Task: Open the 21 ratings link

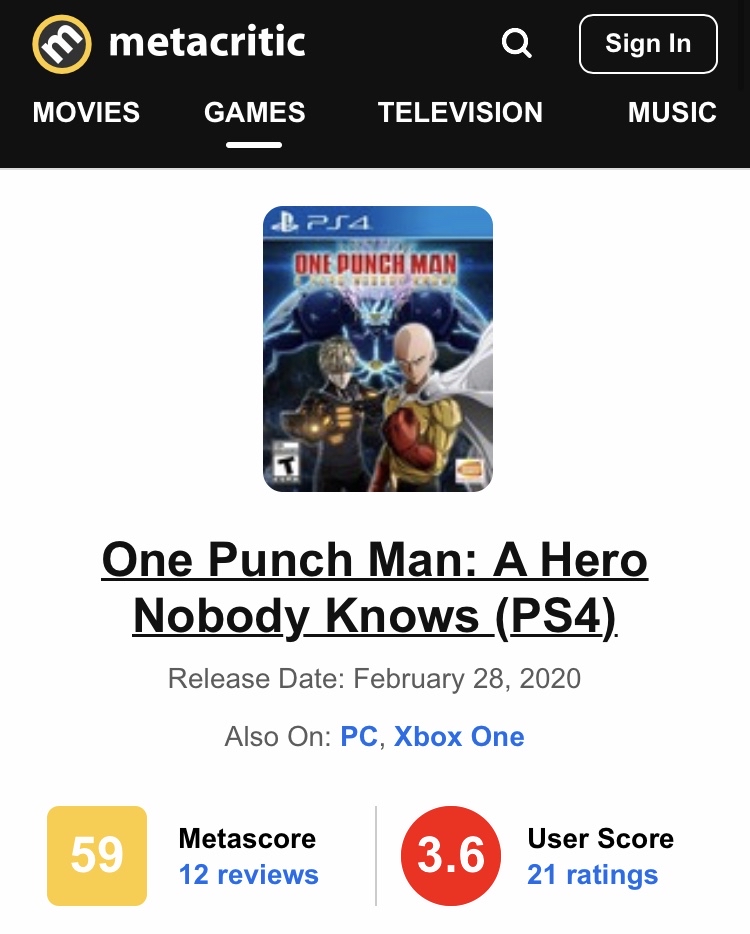Action: (x=593, y=875)
